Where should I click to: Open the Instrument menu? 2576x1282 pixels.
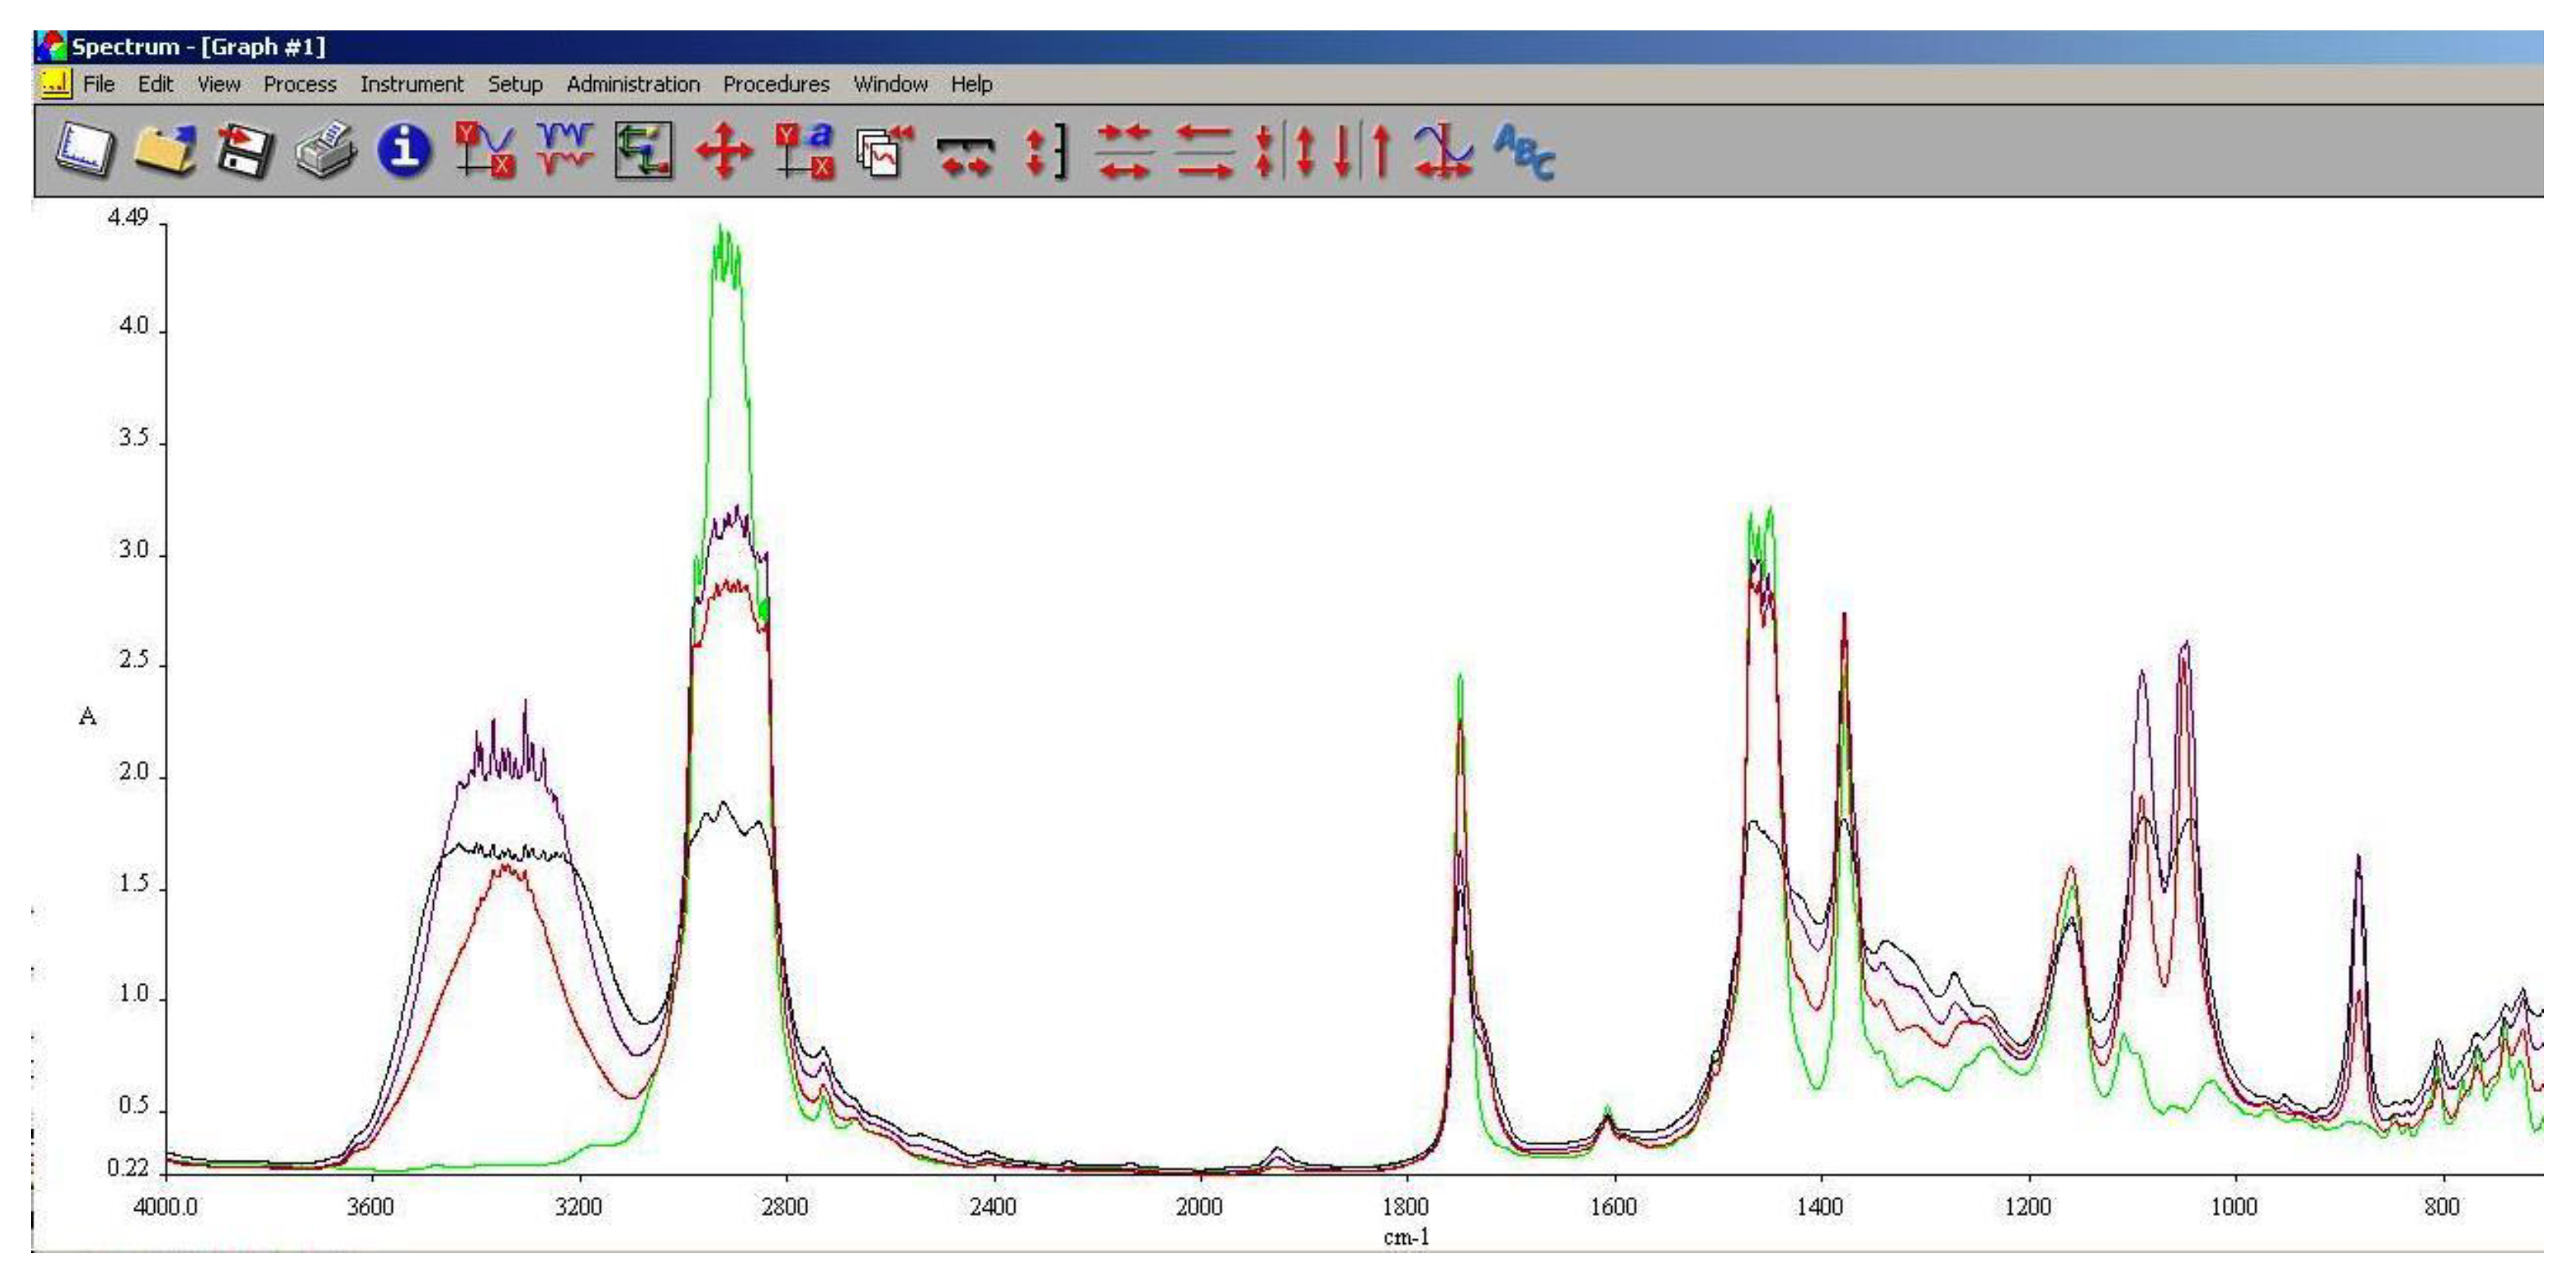[x=413, y=85]
